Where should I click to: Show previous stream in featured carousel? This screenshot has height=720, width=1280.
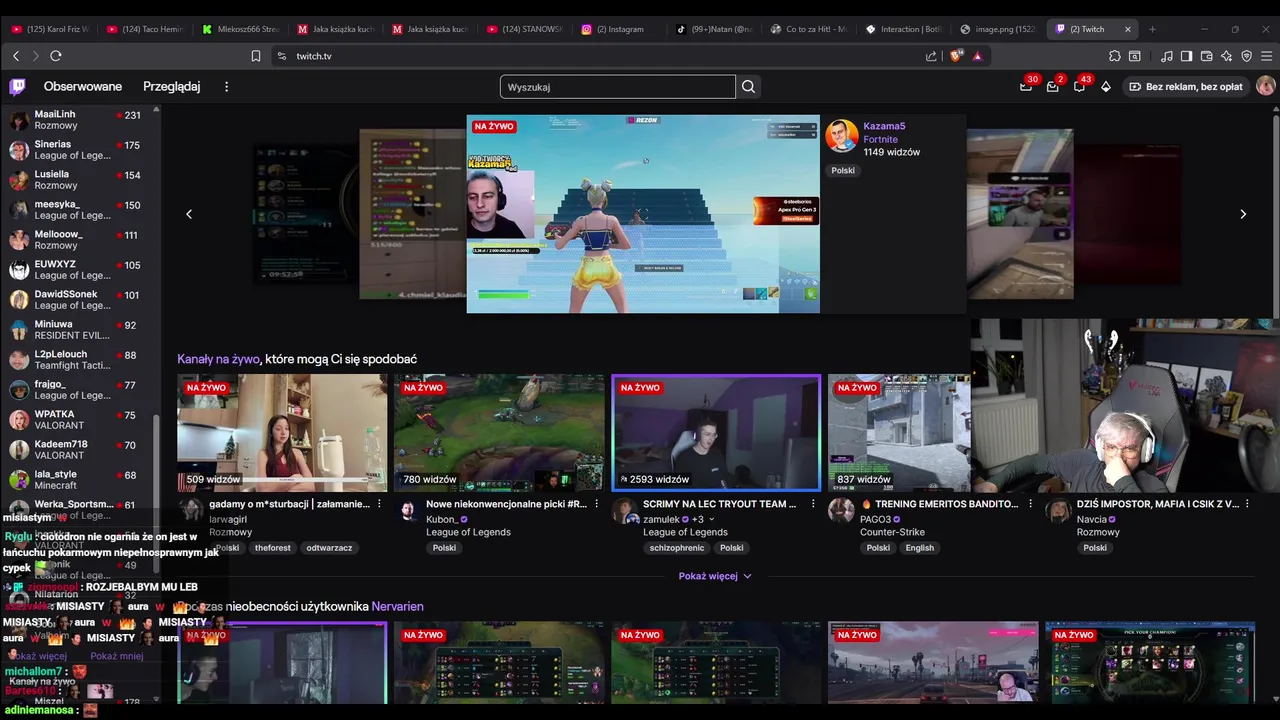189,214
